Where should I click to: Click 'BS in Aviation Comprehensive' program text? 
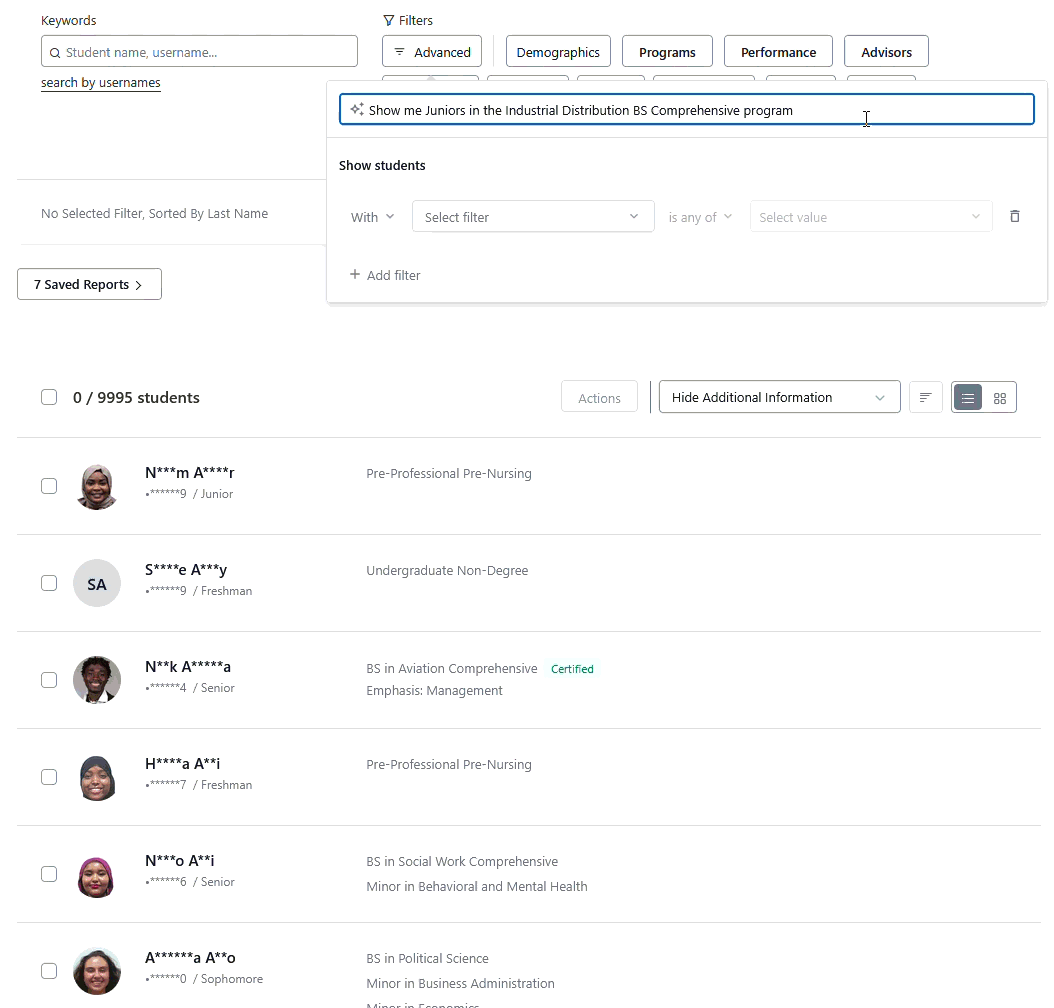[452, 669]
